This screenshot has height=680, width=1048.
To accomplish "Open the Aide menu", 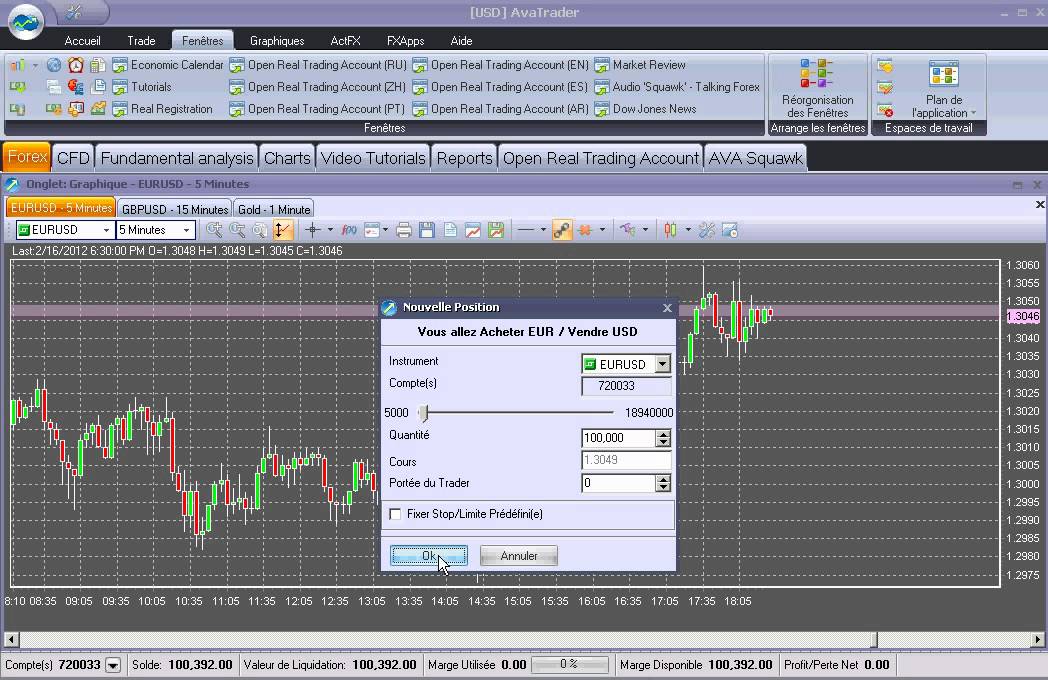I will [x=461, y=41].
